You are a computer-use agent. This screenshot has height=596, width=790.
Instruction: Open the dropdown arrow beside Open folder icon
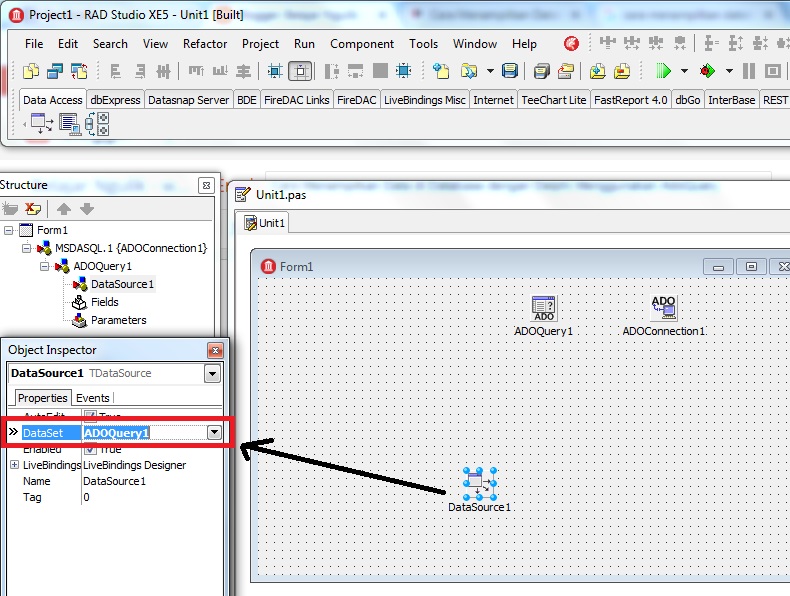(490, 71)
